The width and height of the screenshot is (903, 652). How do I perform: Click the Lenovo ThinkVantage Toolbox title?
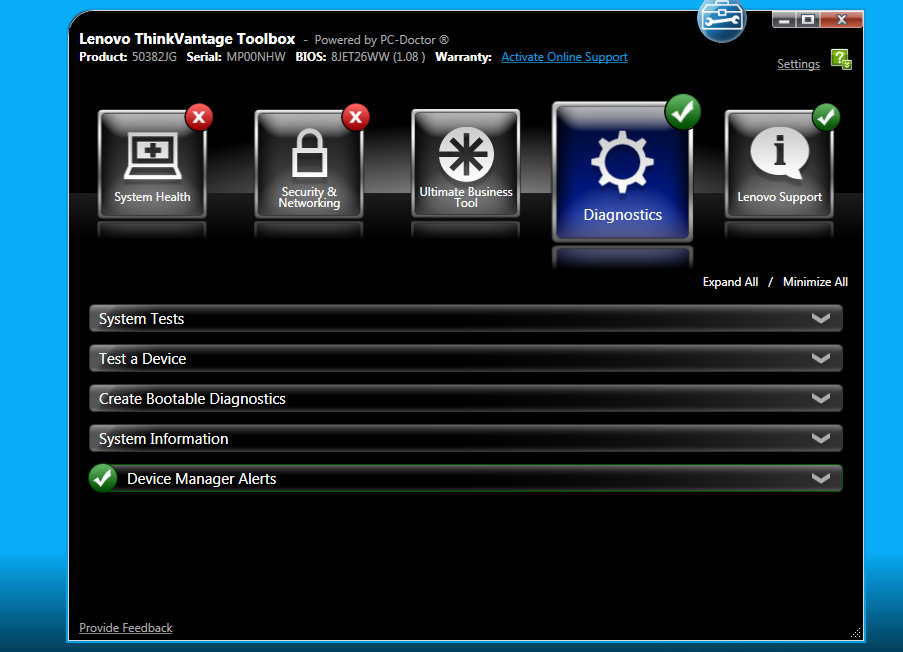187,39
